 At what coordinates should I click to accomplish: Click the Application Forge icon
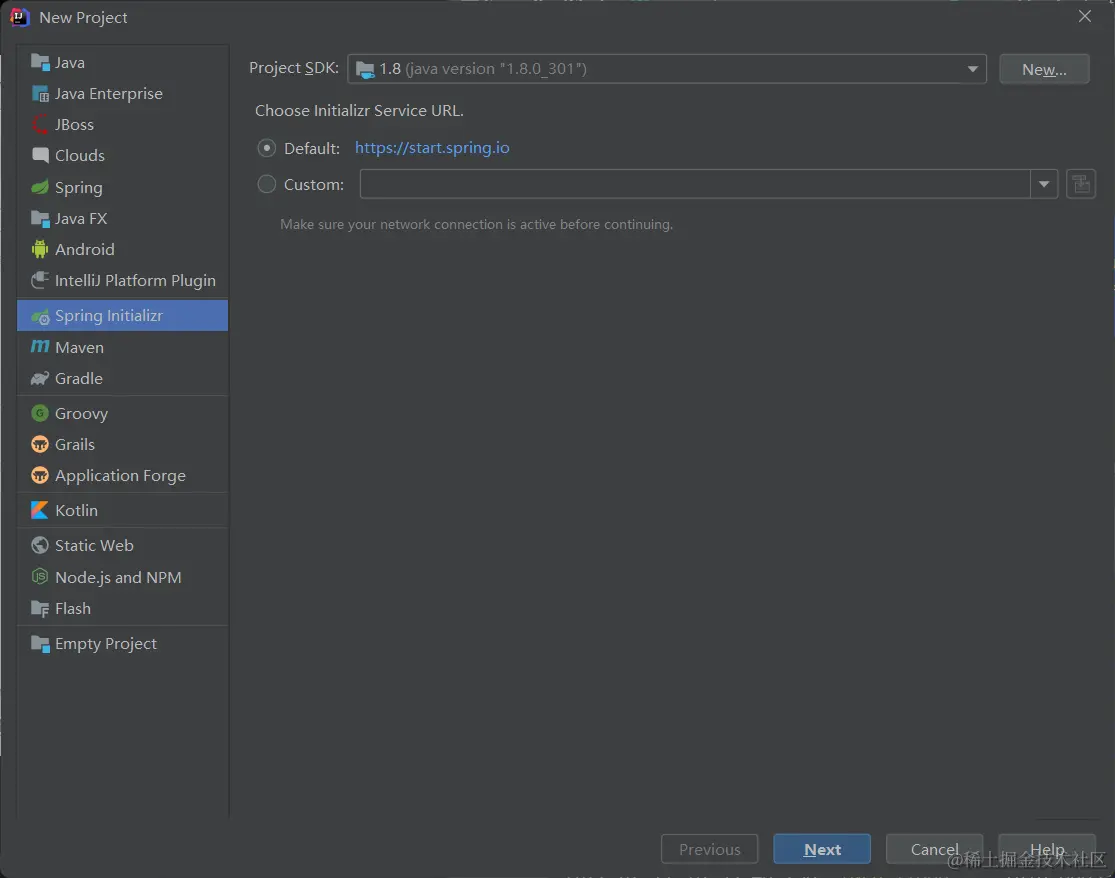(40, 476)
